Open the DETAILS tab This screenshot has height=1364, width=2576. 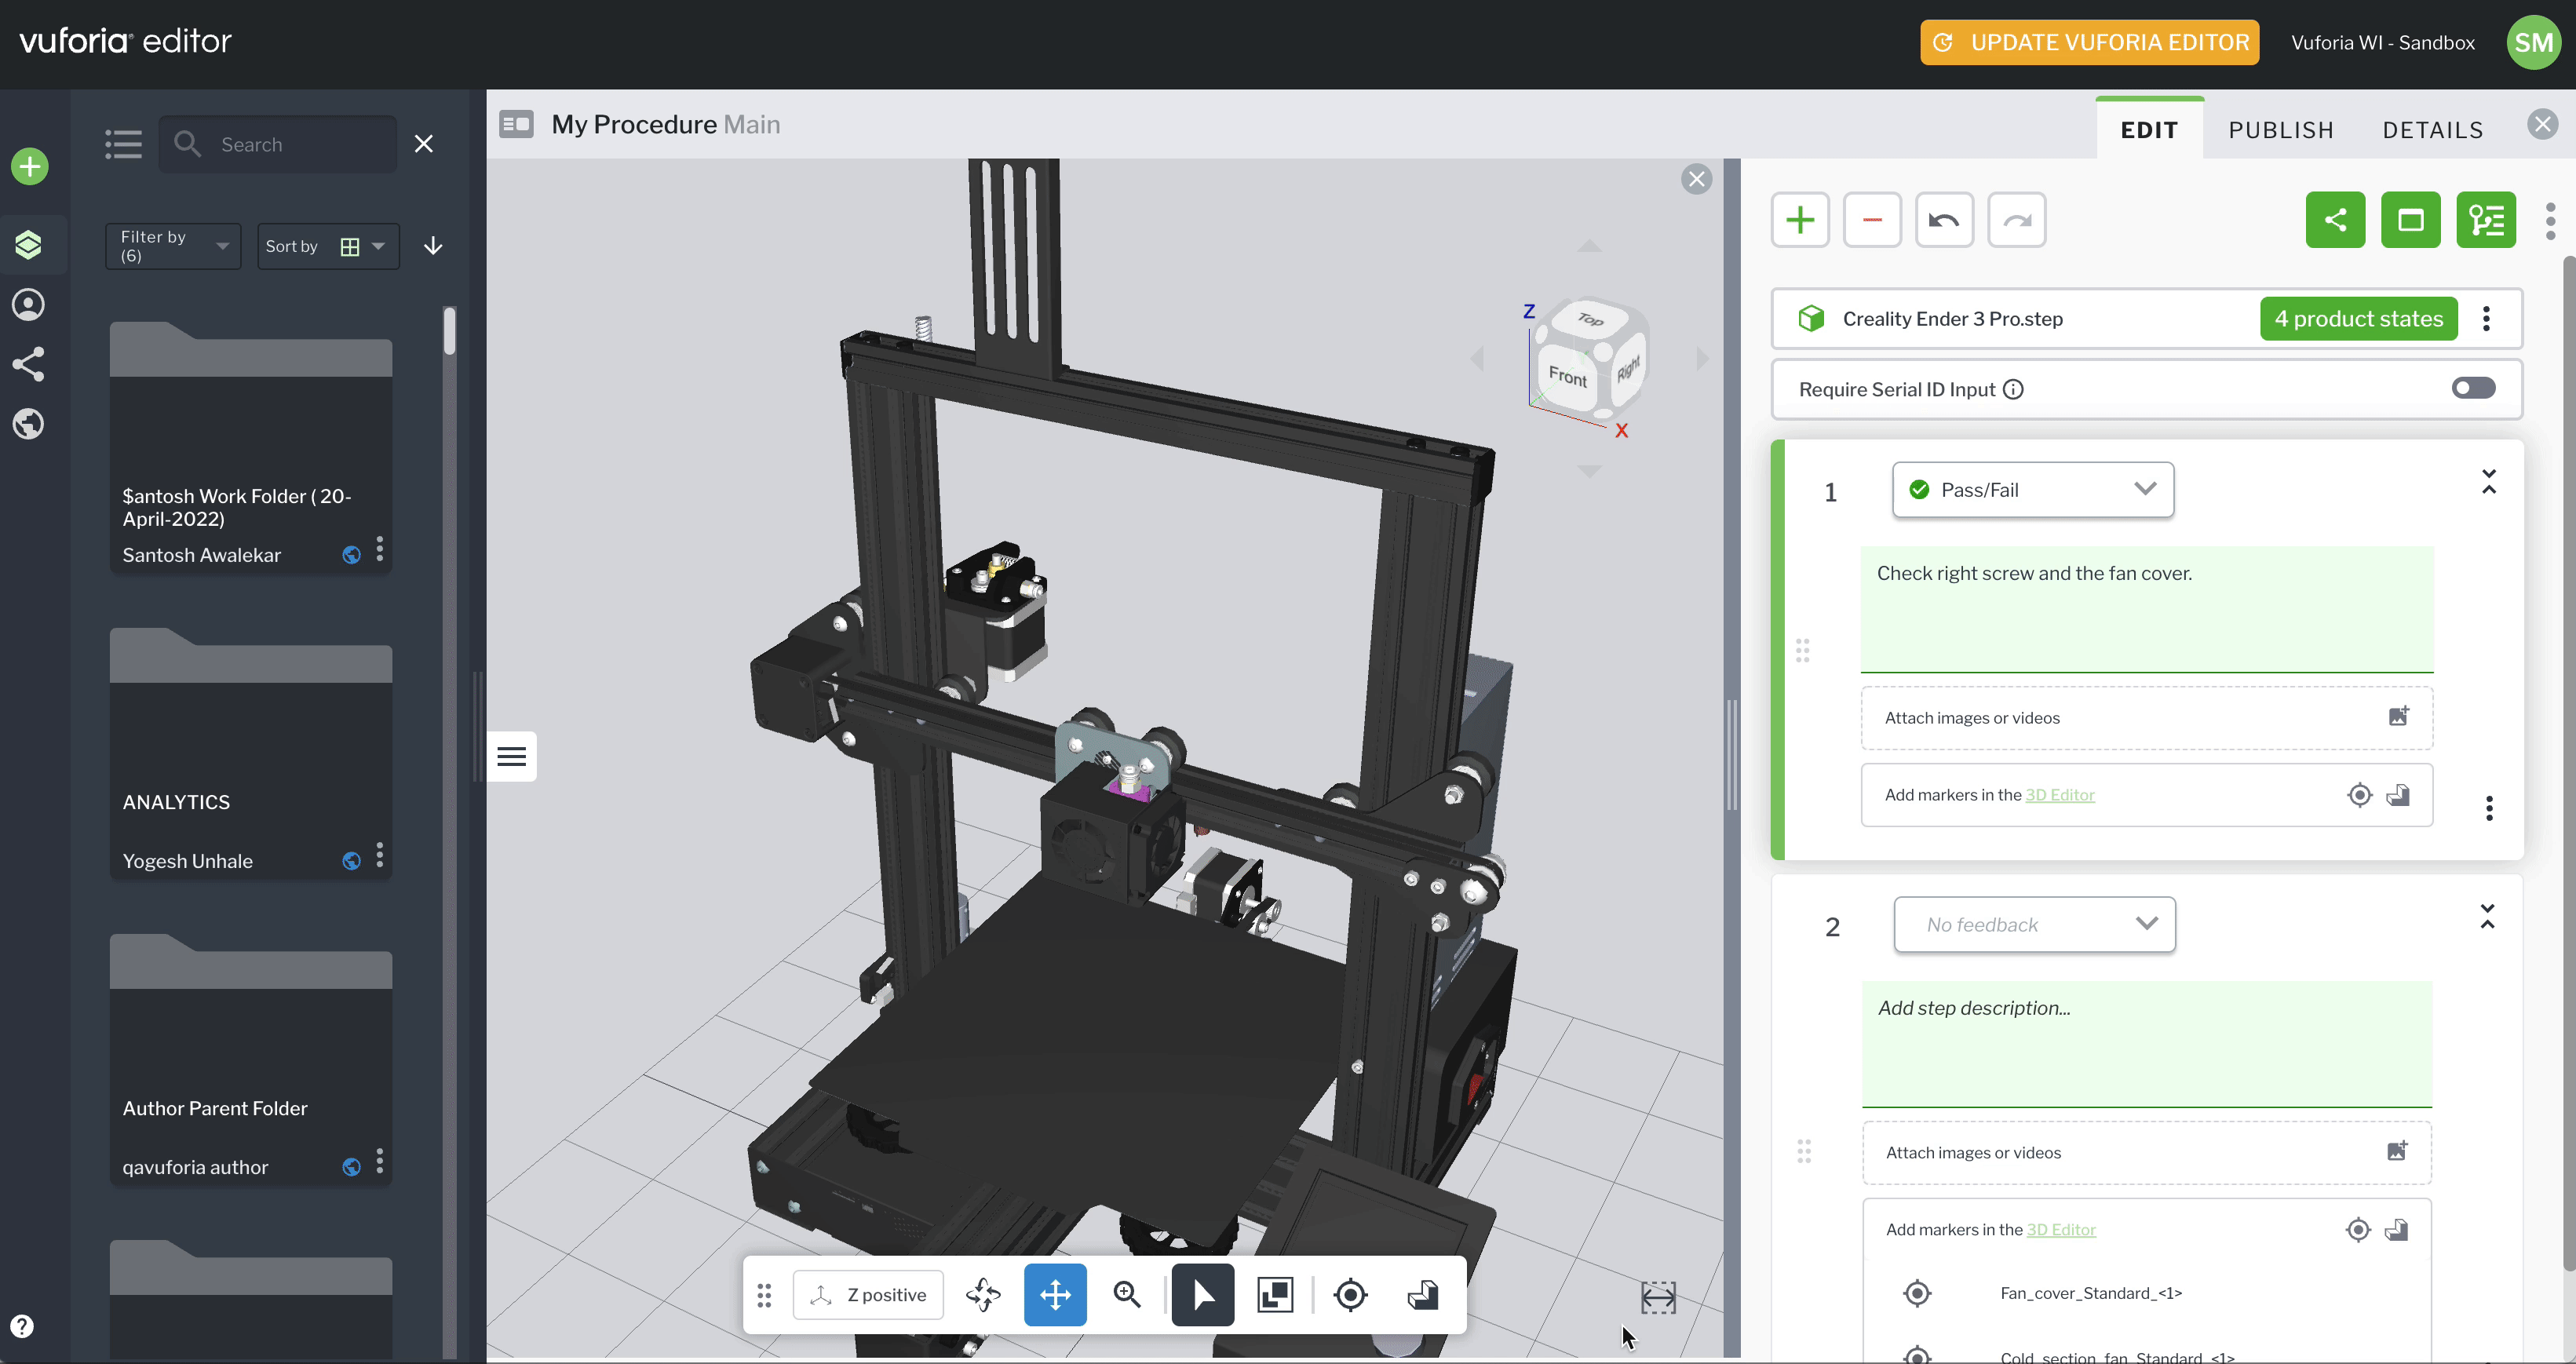pos(2432,130)
